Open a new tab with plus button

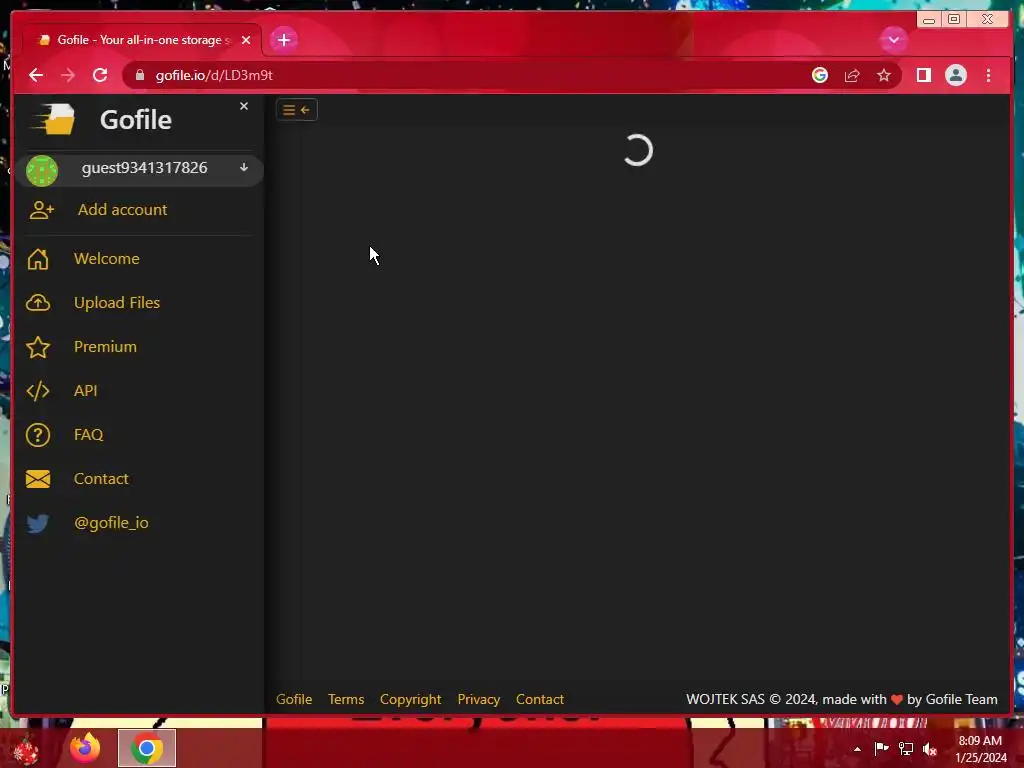[284, 40]
